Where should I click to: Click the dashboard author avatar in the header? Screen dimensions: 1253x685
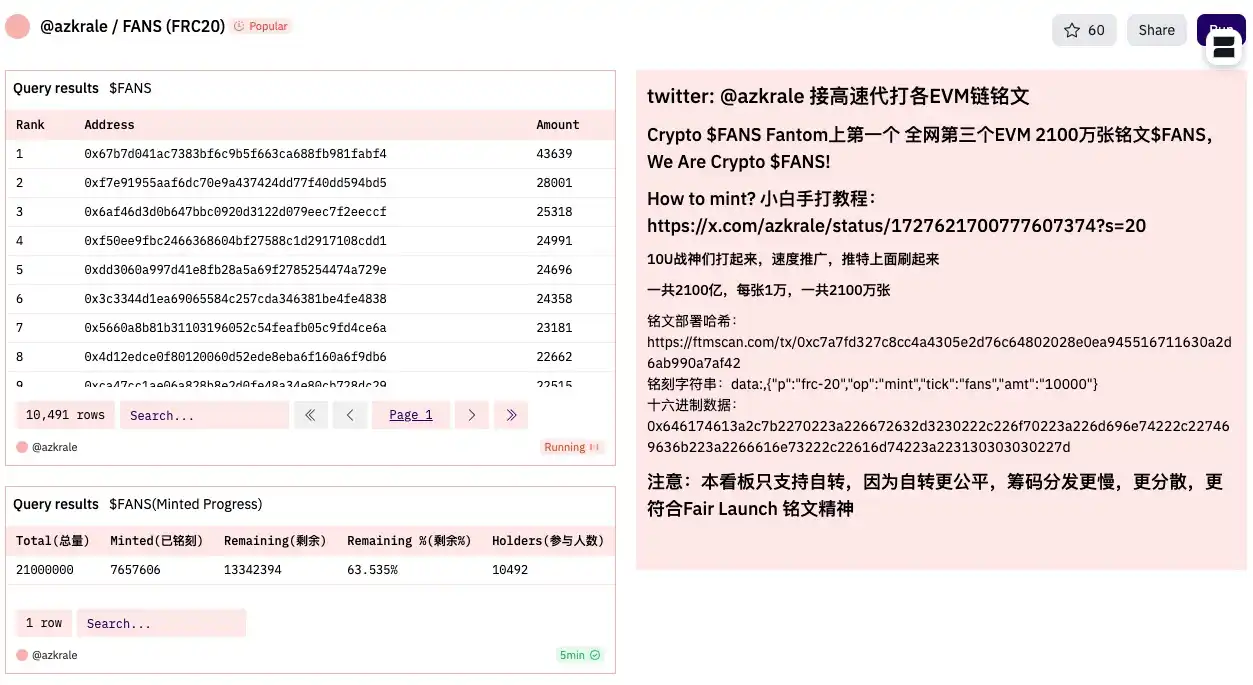(x=17, y=27)
